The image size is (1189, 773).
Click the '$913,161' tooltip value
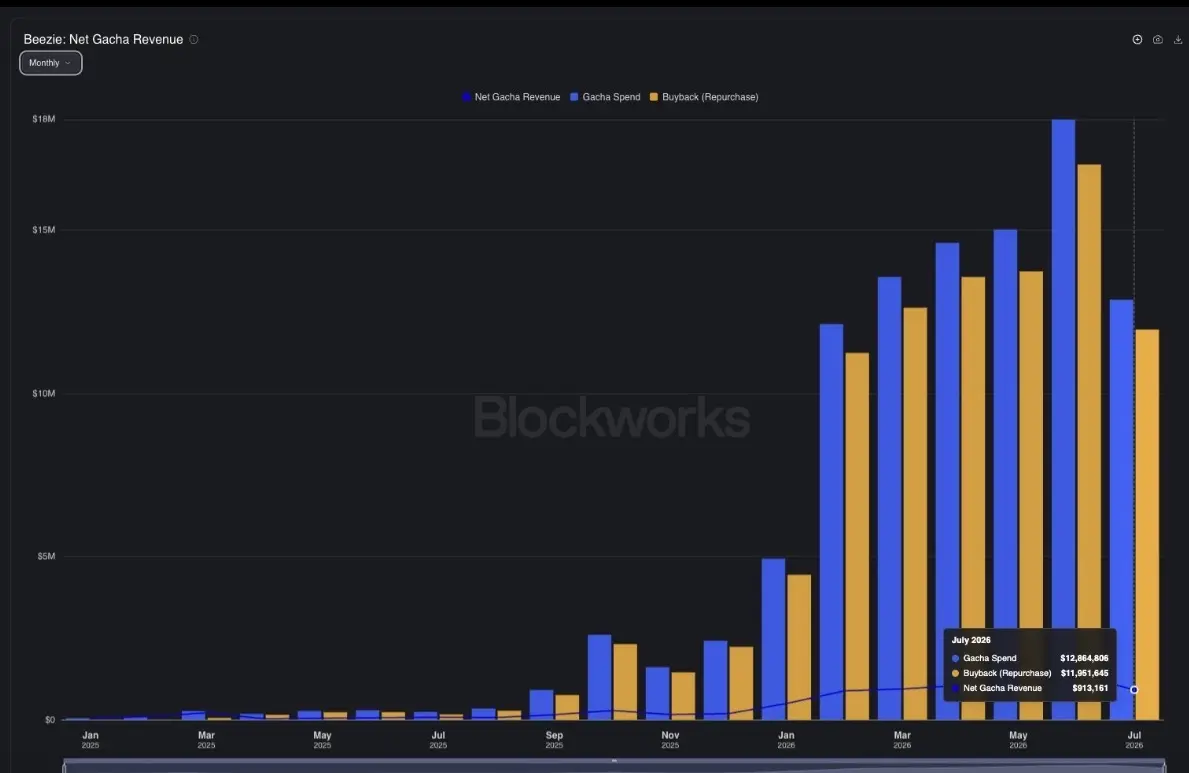click(1090, 689)
